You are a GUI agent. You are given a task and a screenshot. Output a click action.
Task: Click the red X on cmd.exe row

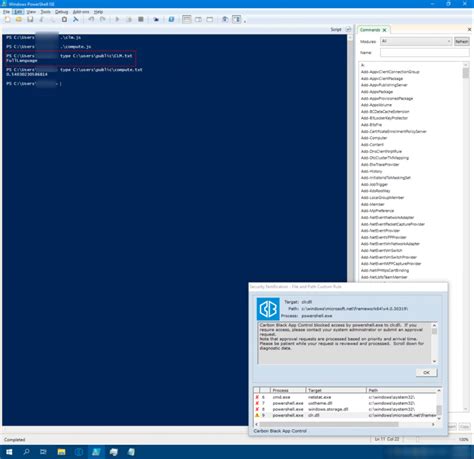(257, 397)
